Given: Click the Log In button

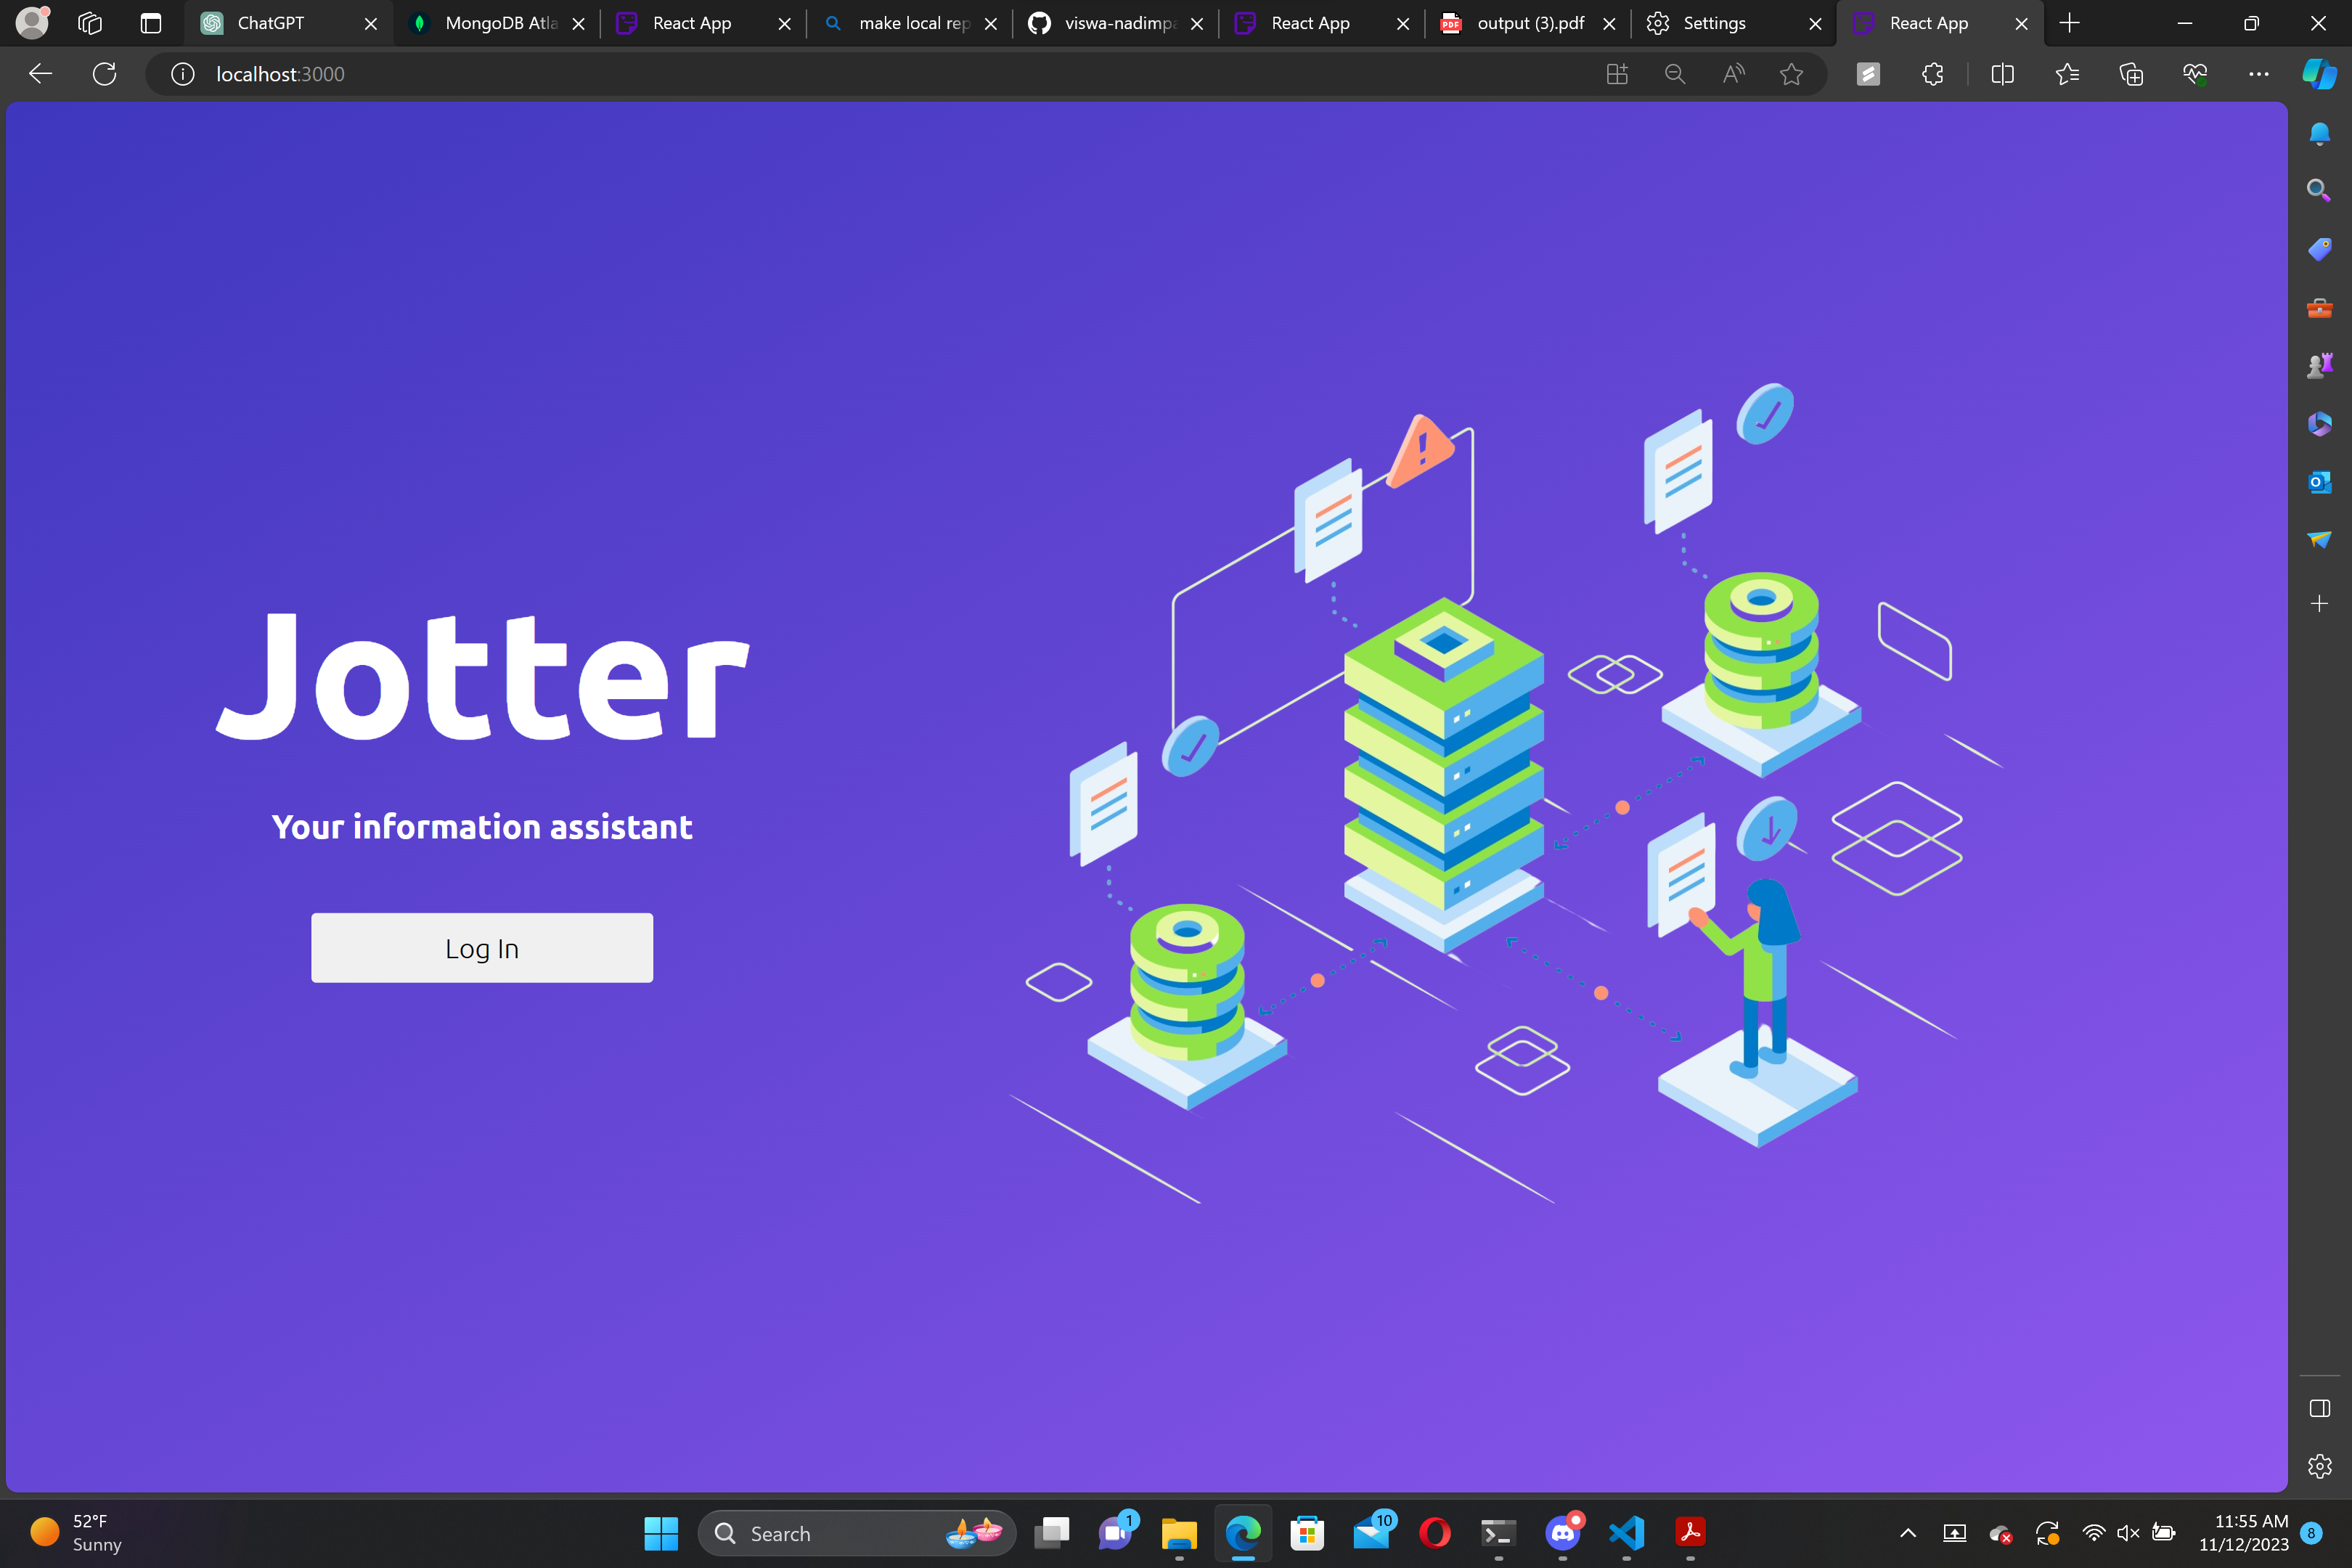Looking at the screenshot, I should (481, 947).
